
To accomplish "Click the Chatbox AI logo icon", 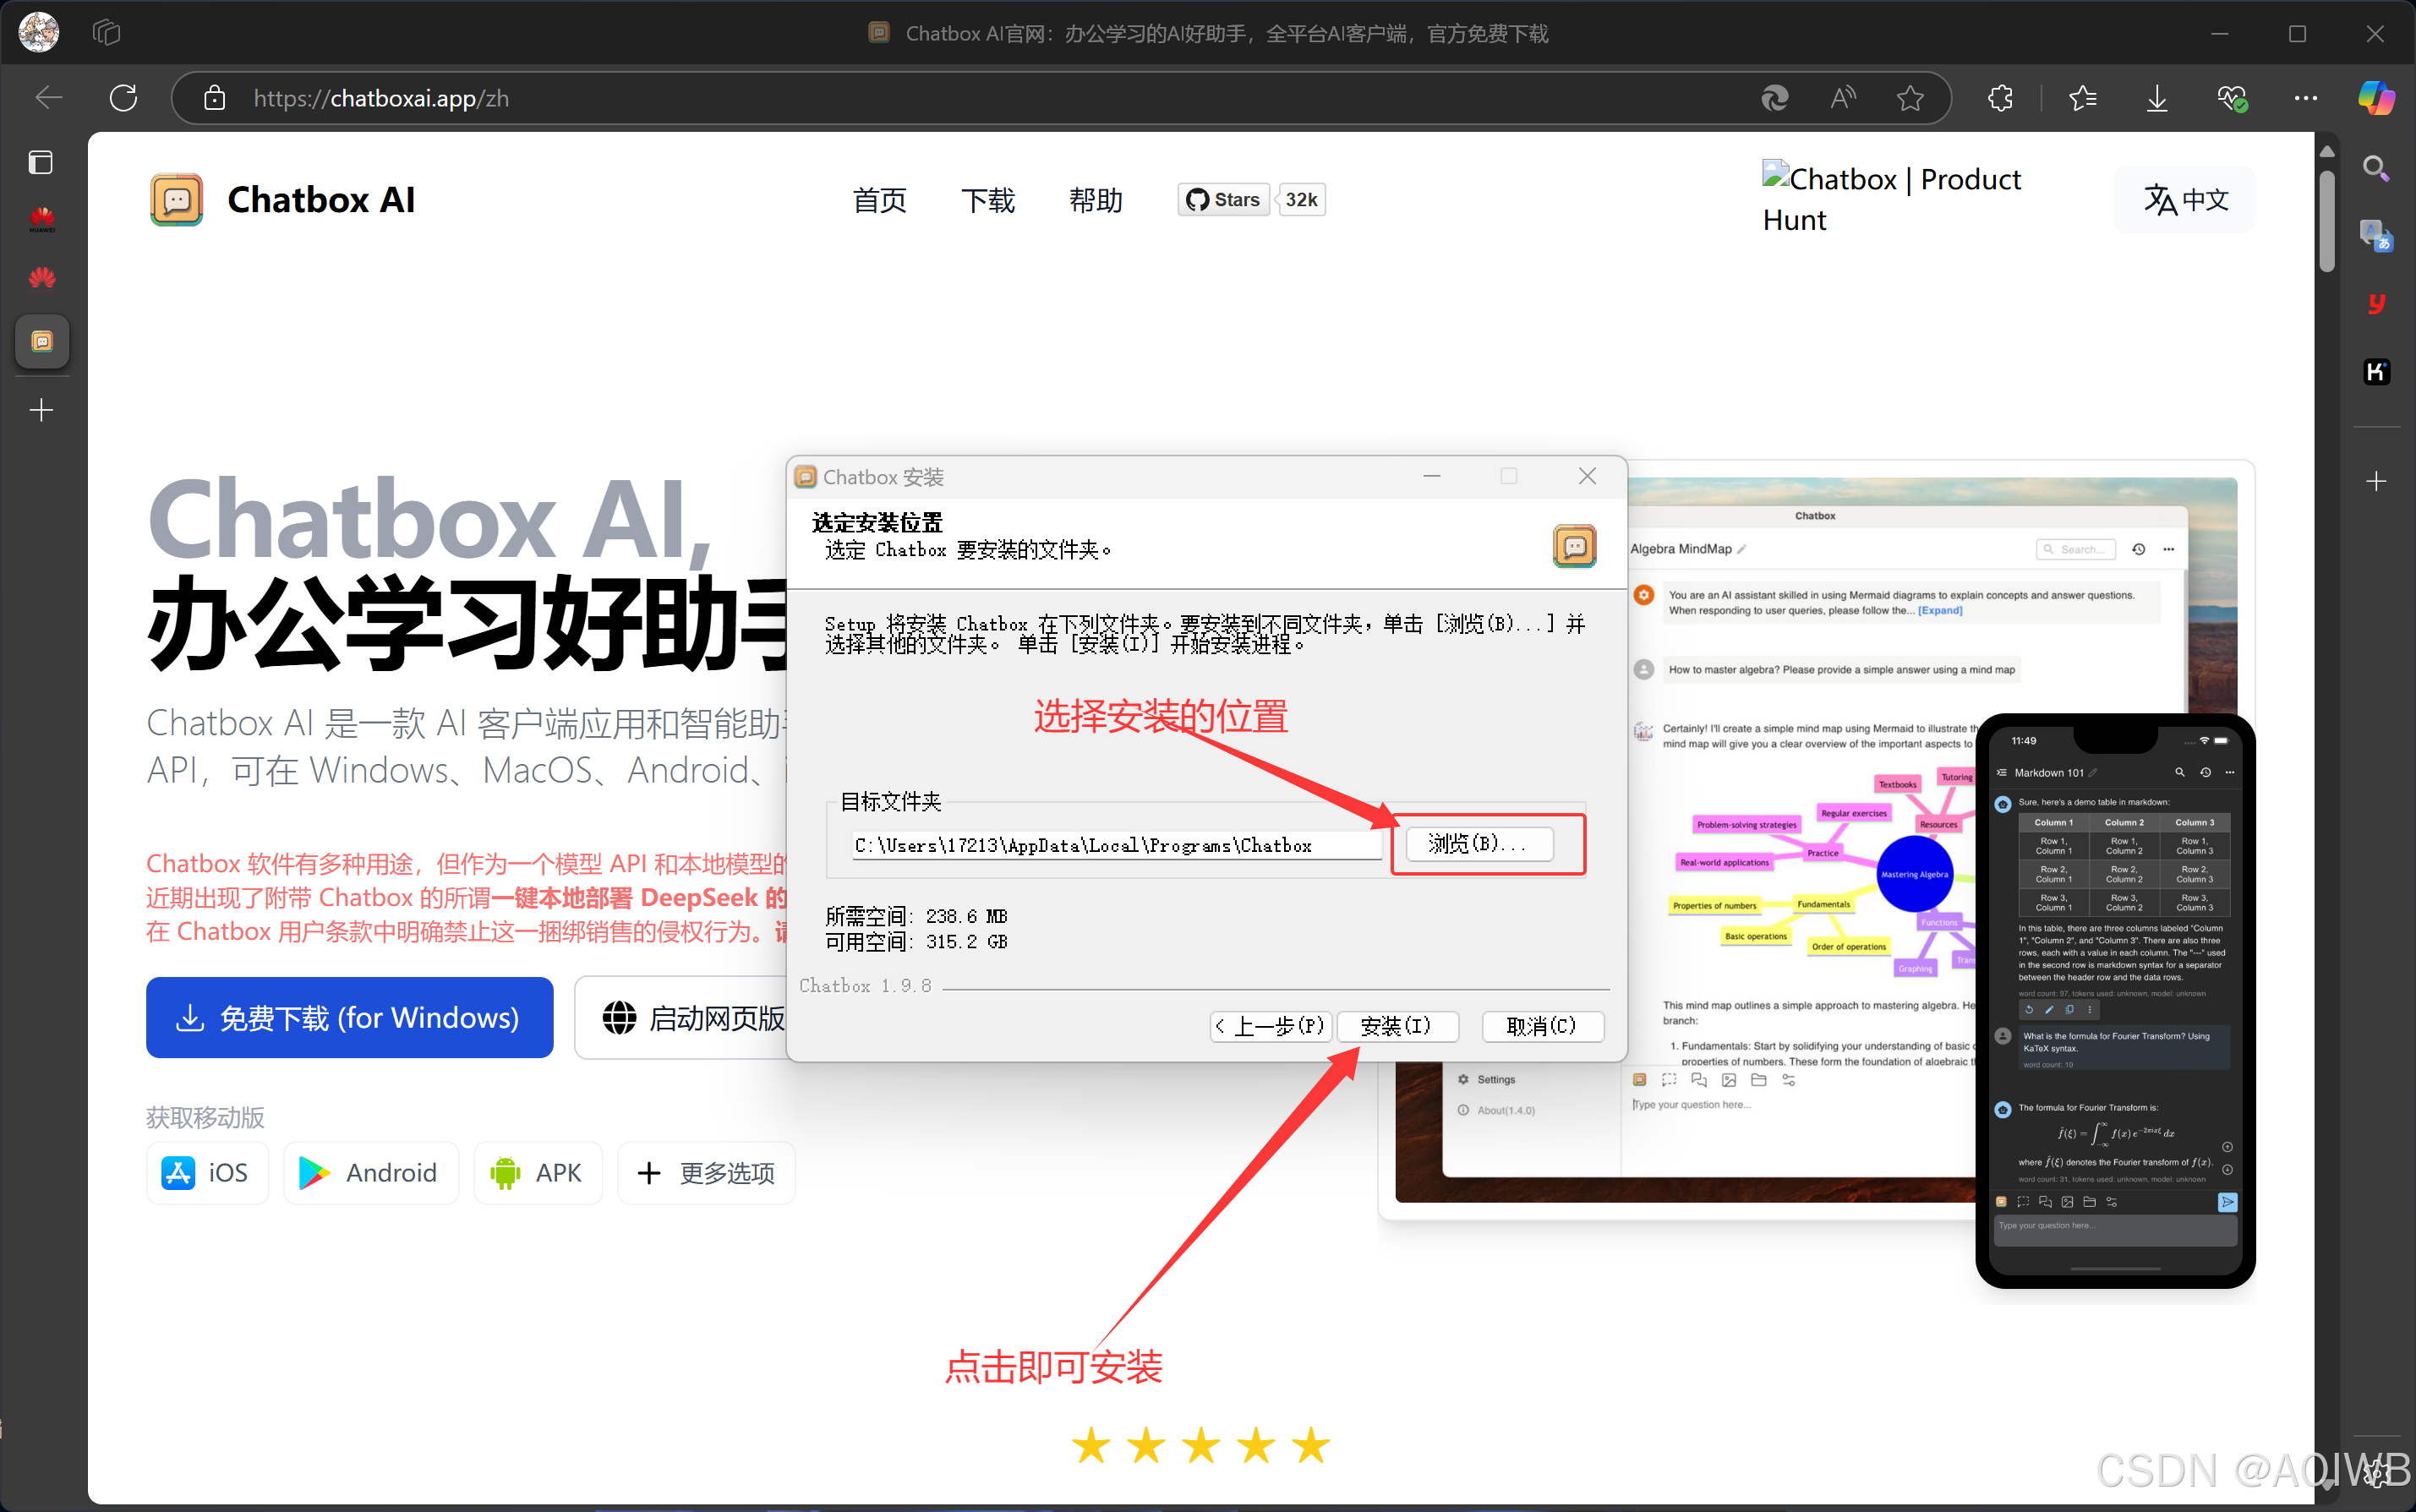I will tap(176, 199).
